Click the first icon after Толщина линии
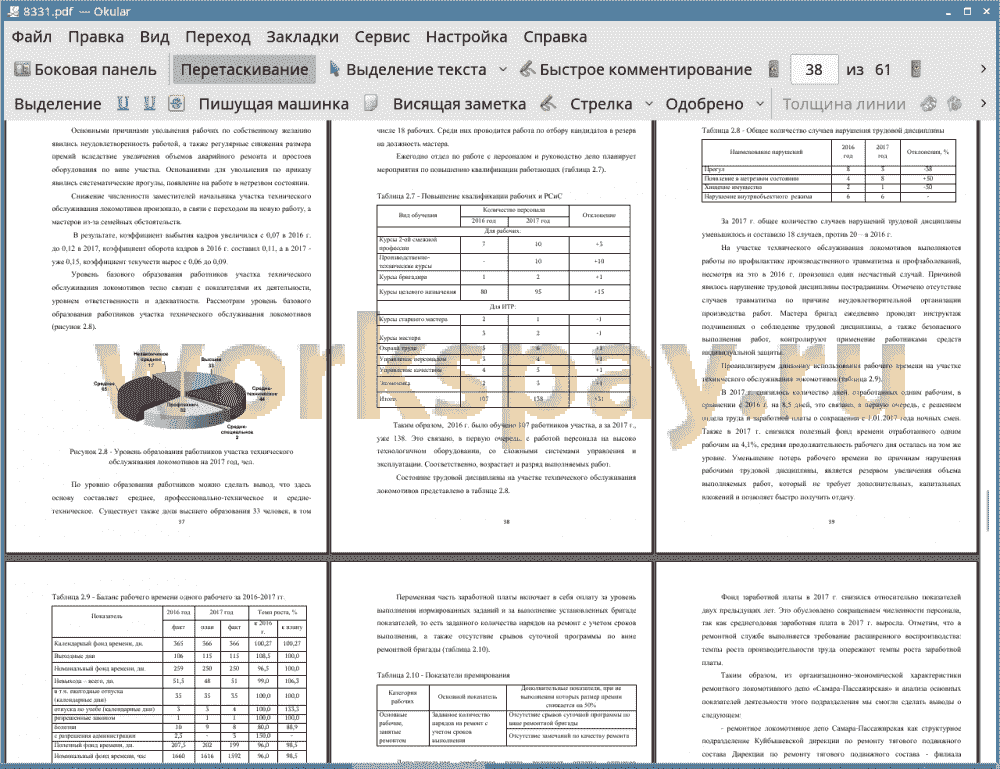Screen dimensions: 1000x769 click(x=929, y=103)
